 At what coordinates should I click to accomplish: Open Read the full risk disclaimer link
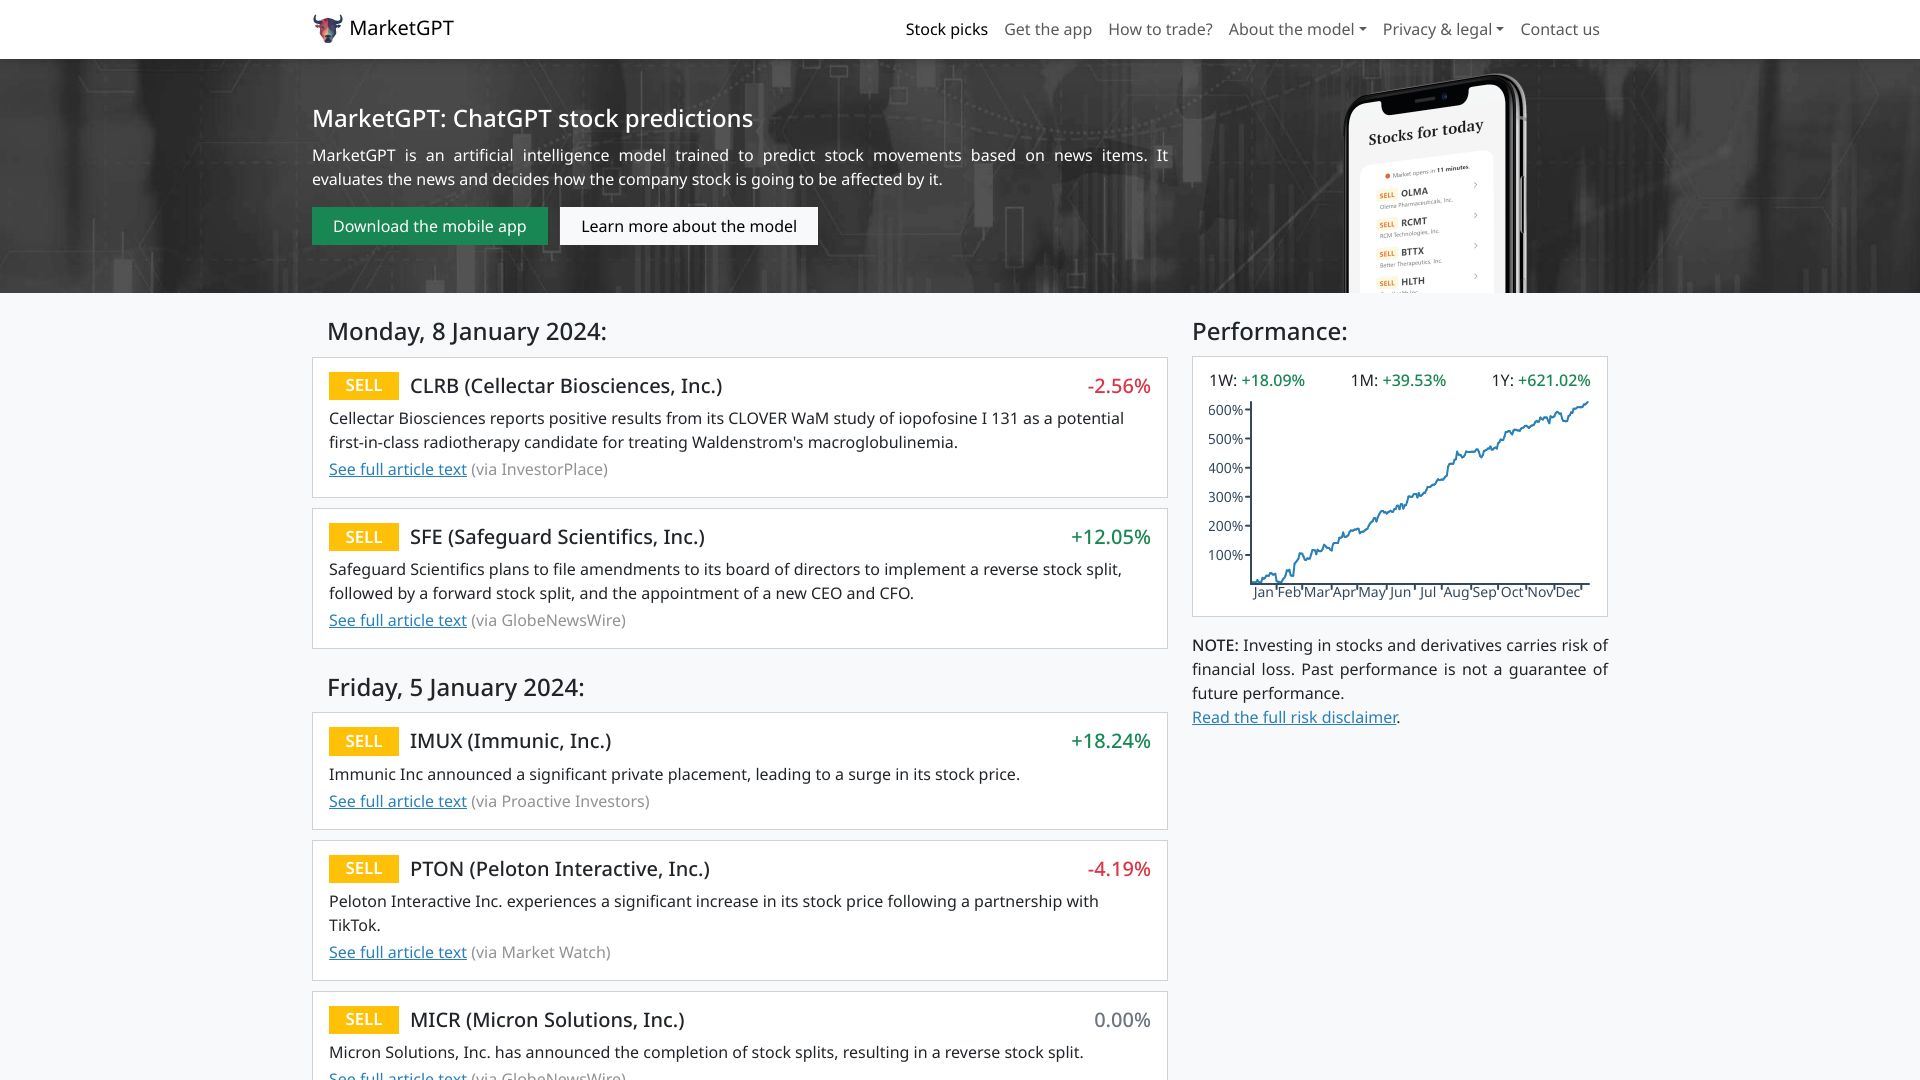(x=1294, y=716)
